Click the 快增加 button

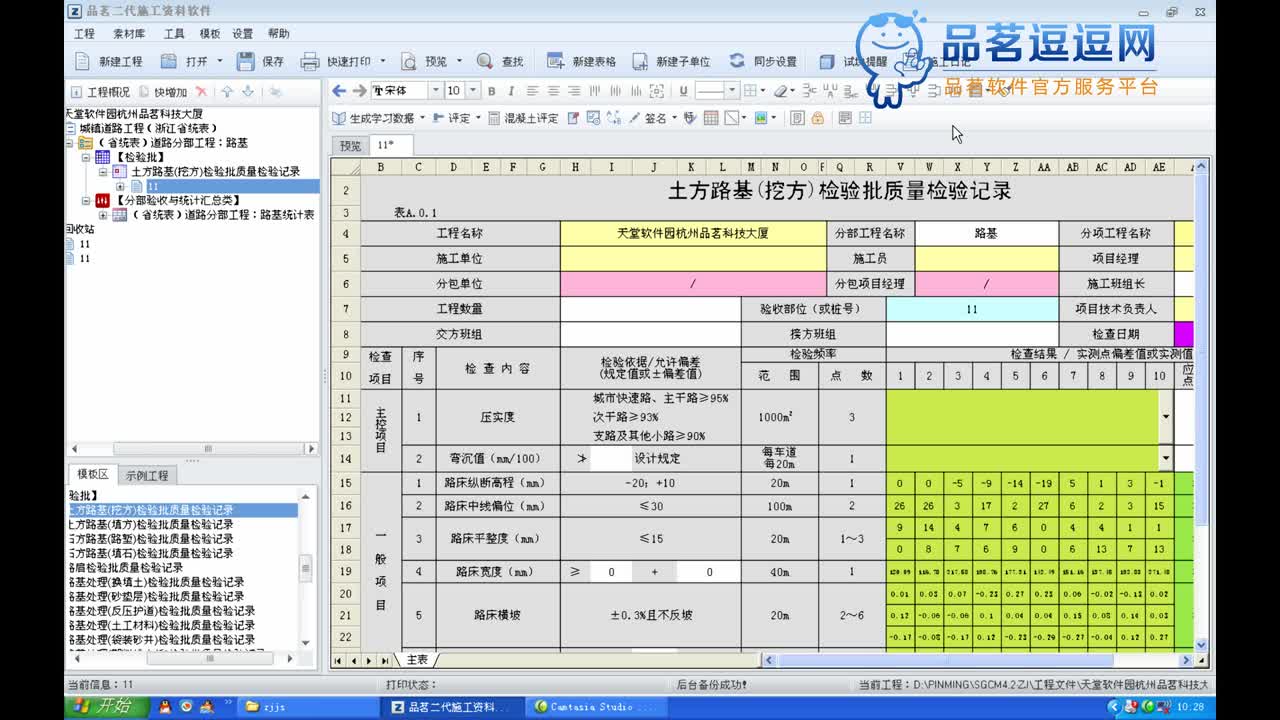(163, 92)
